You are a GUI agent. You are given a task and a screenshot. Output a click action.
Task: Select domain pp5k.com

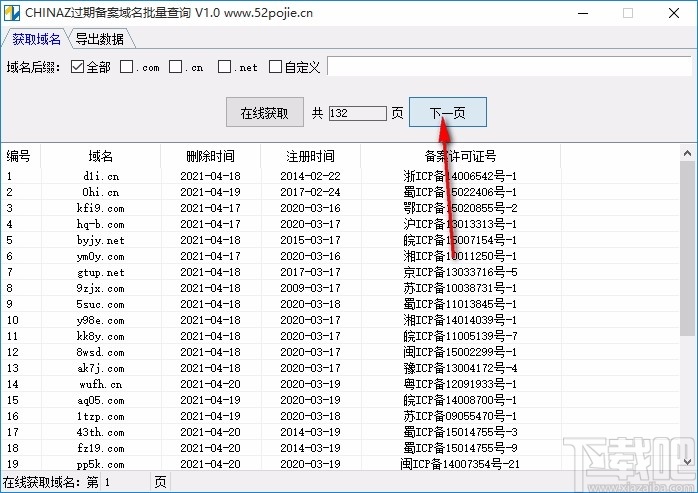tap(101, 464)
